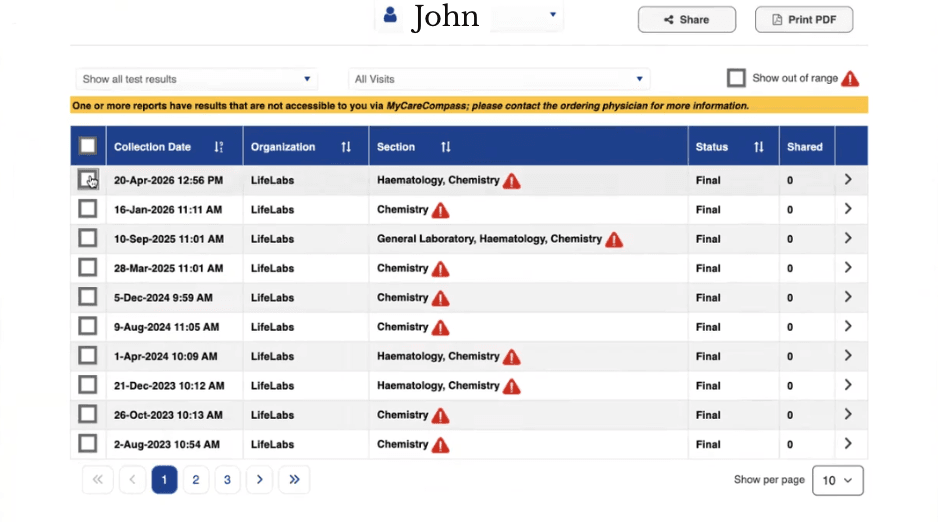The height and width of the screenshot is (522, 938).
Task: Expand the 28-Mar-2025 report with its chevron
Action: tap(848, 267)
